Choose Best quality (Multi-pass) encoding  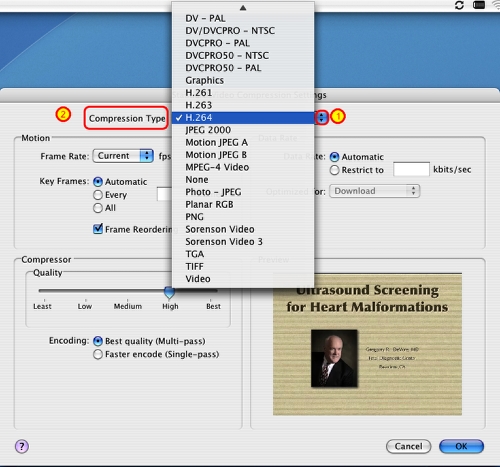[x=98, y=341]
